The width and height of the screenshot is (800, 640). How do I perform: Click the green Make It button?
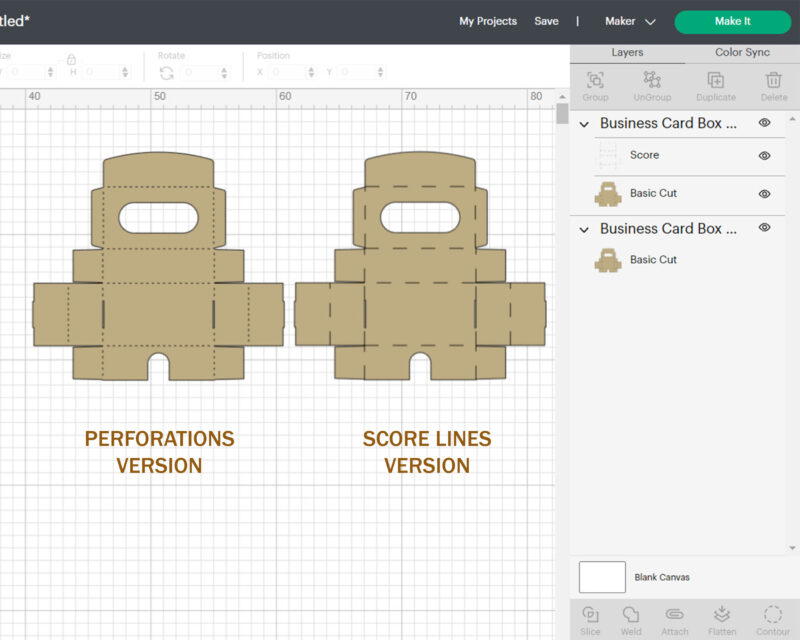732,21
